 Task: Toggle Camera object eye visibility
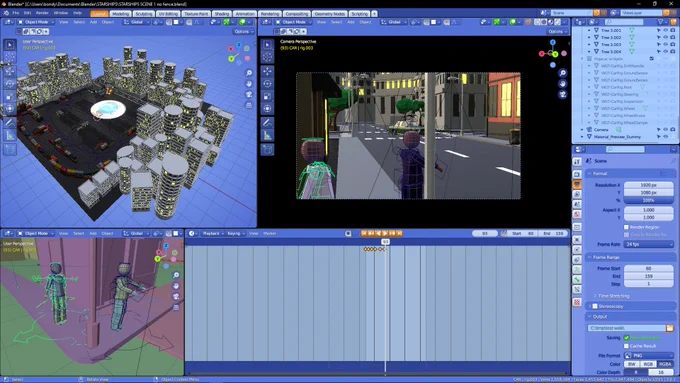click(x=665, y=129)
